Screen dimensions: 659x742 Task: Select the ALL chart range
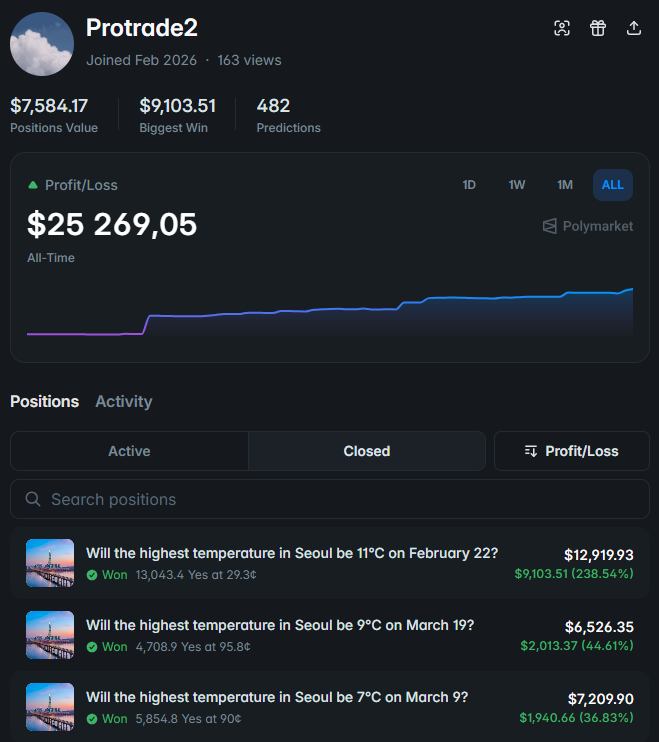(x=613, y=185)
